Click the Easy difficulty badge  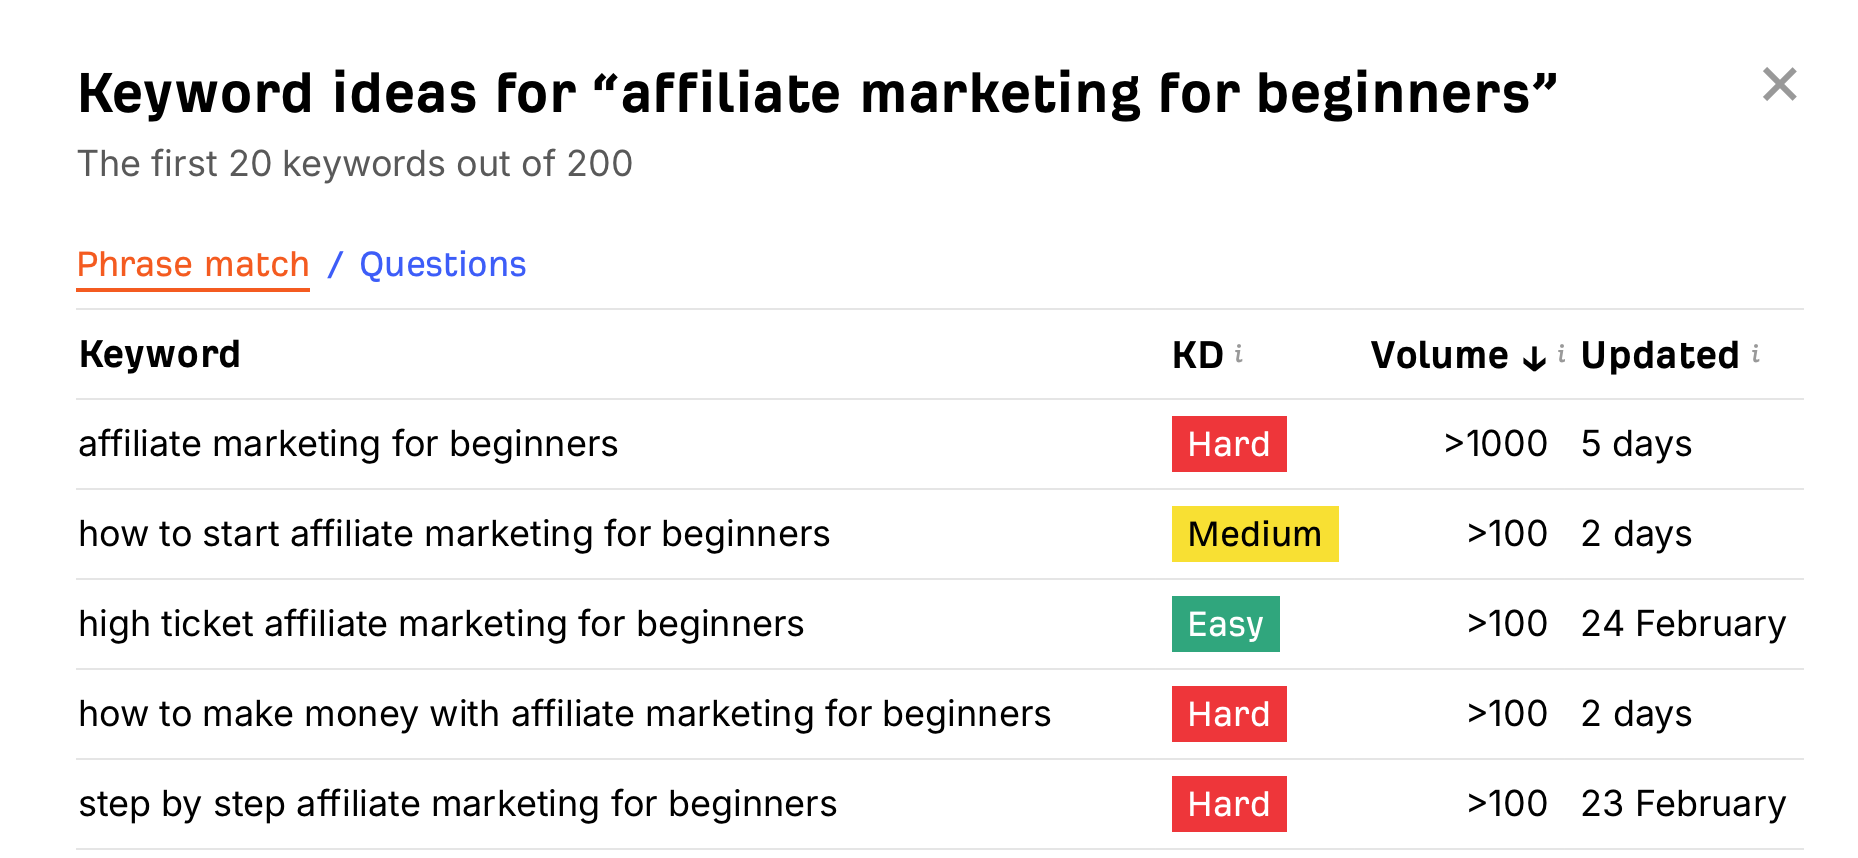(1225, 623)
